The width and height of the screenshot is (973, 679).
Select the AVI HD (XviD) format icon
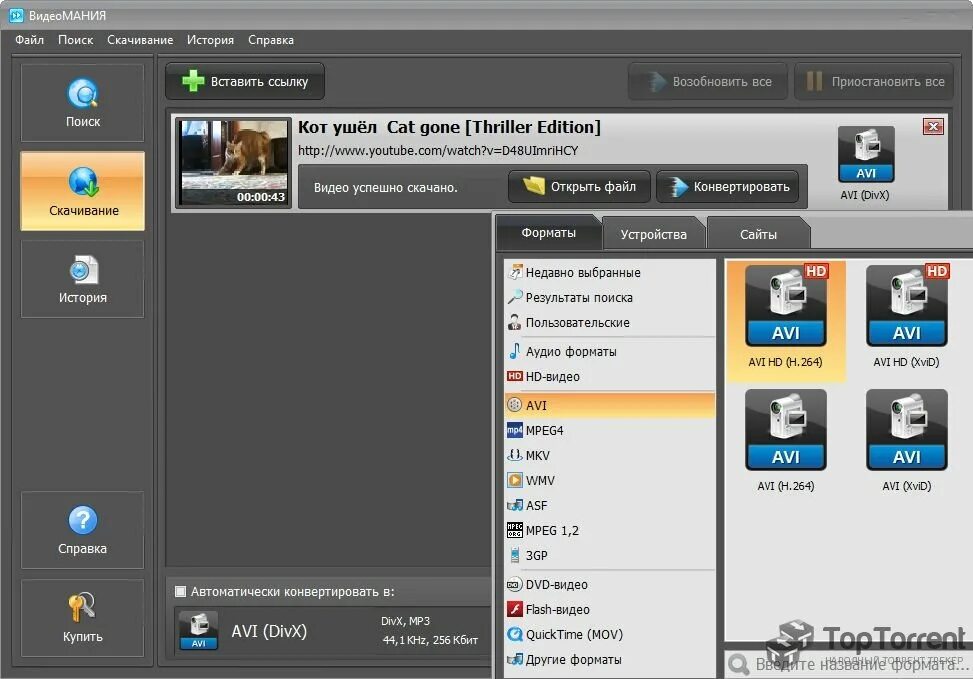(906, 304)
